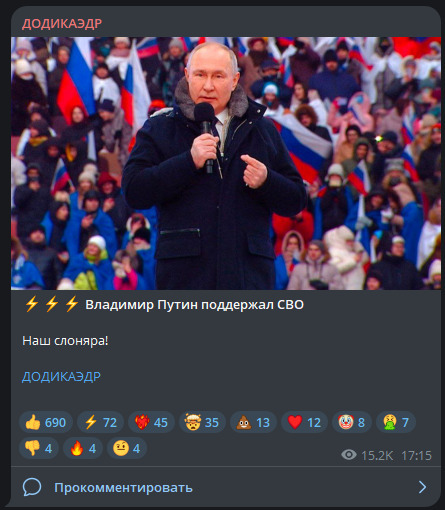The height and width of the screenshot is (510, 445).
Task: Select the raised eyebrow face reaction
Action: [x=127, y=448]
